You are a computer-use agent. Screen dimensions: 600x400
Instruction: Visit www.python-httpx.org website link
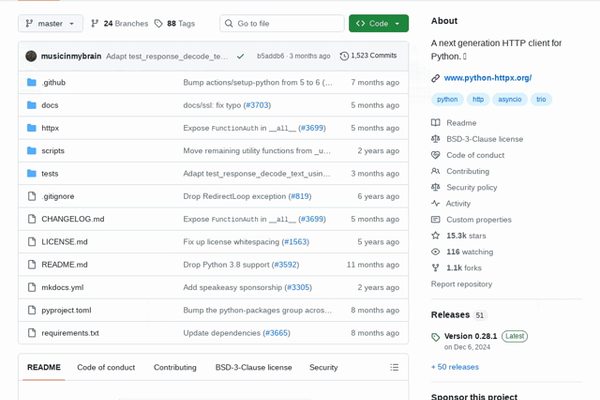click(488, 78)
